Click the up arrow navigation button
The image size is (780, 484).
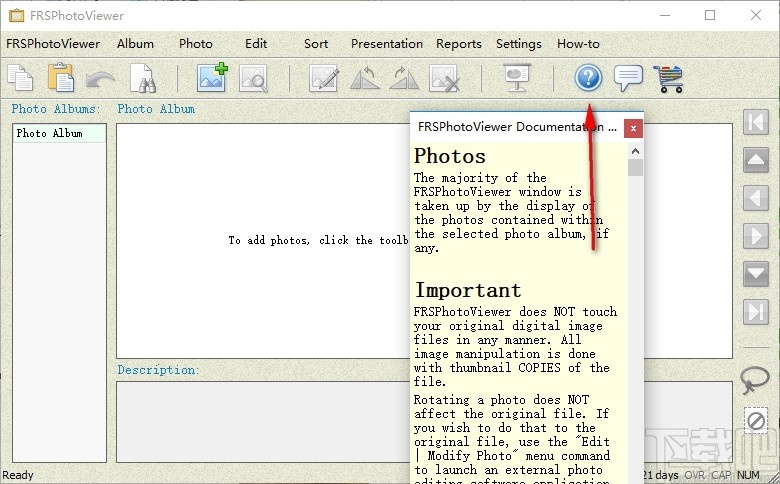[756, 160]
